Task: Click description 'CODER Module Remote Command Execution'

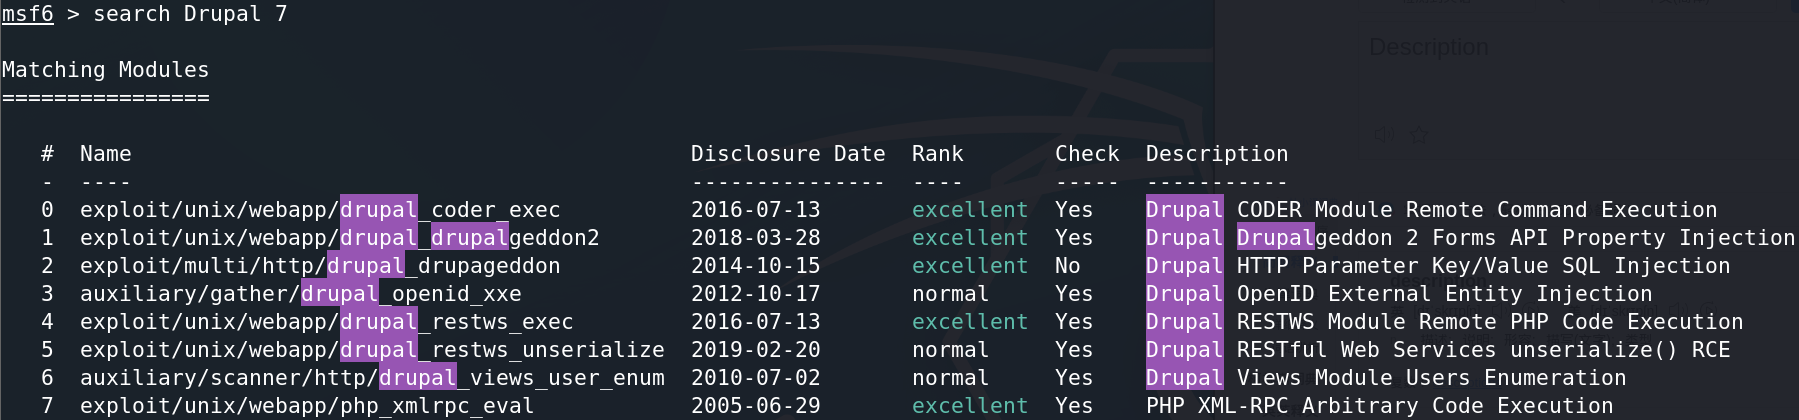Action: click(x=1477, y=210)
